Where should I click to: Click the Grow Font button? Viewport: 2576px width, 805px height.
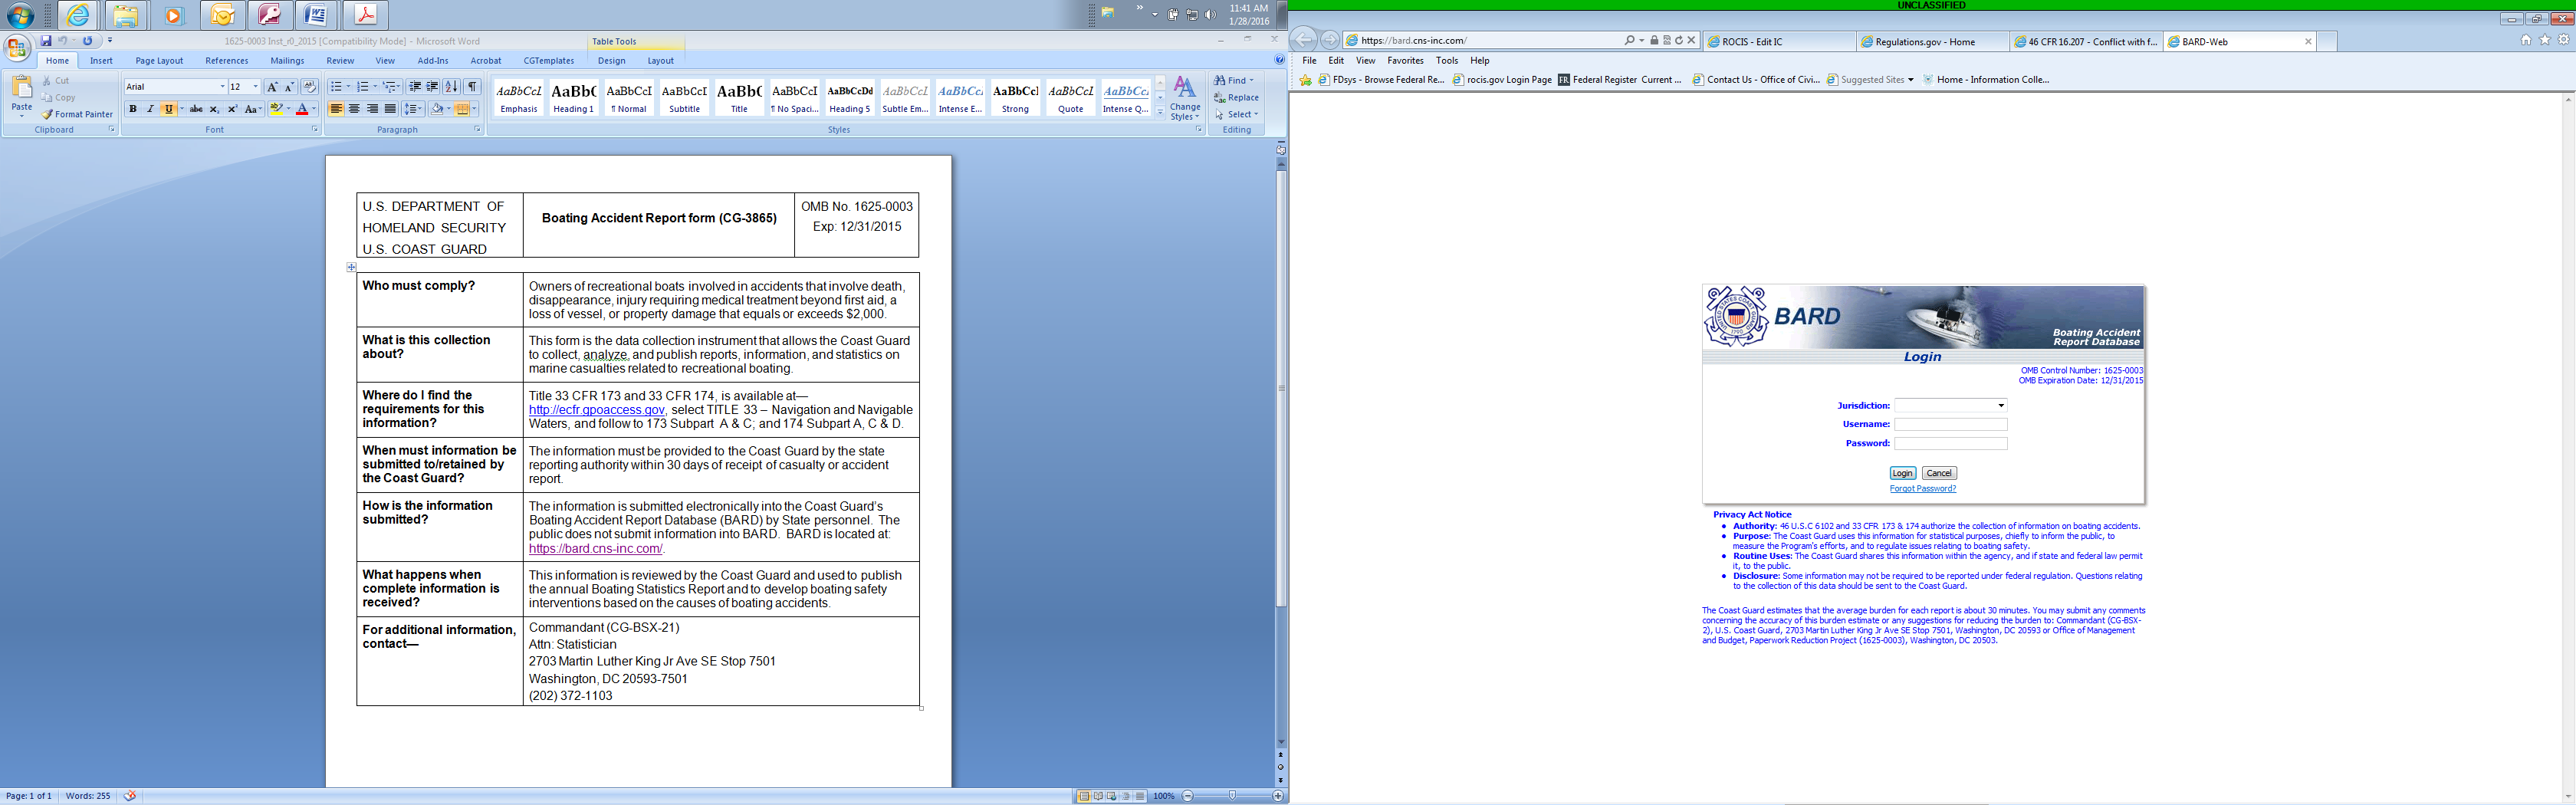(272, 87)
